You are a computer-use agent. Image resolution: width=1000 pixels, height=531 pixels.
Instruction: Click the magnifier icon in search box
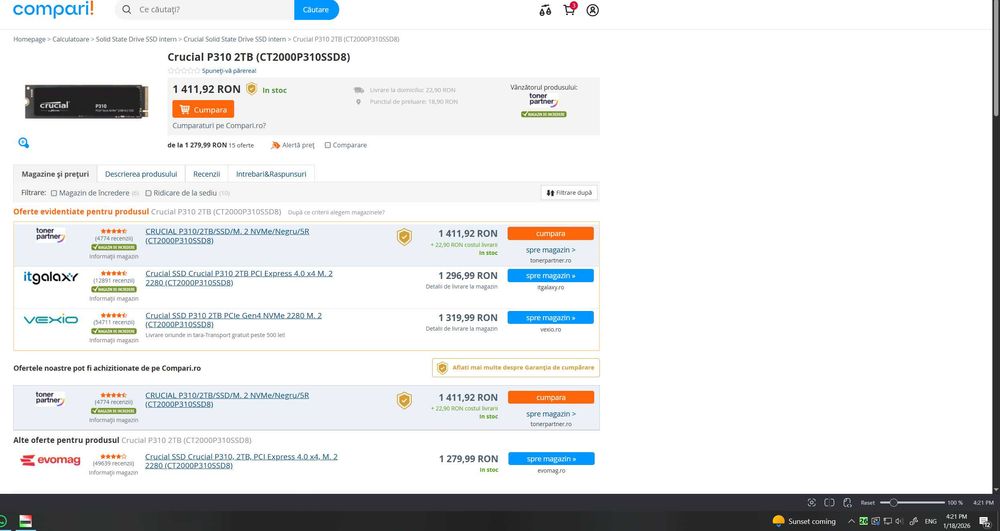[126, 10]
